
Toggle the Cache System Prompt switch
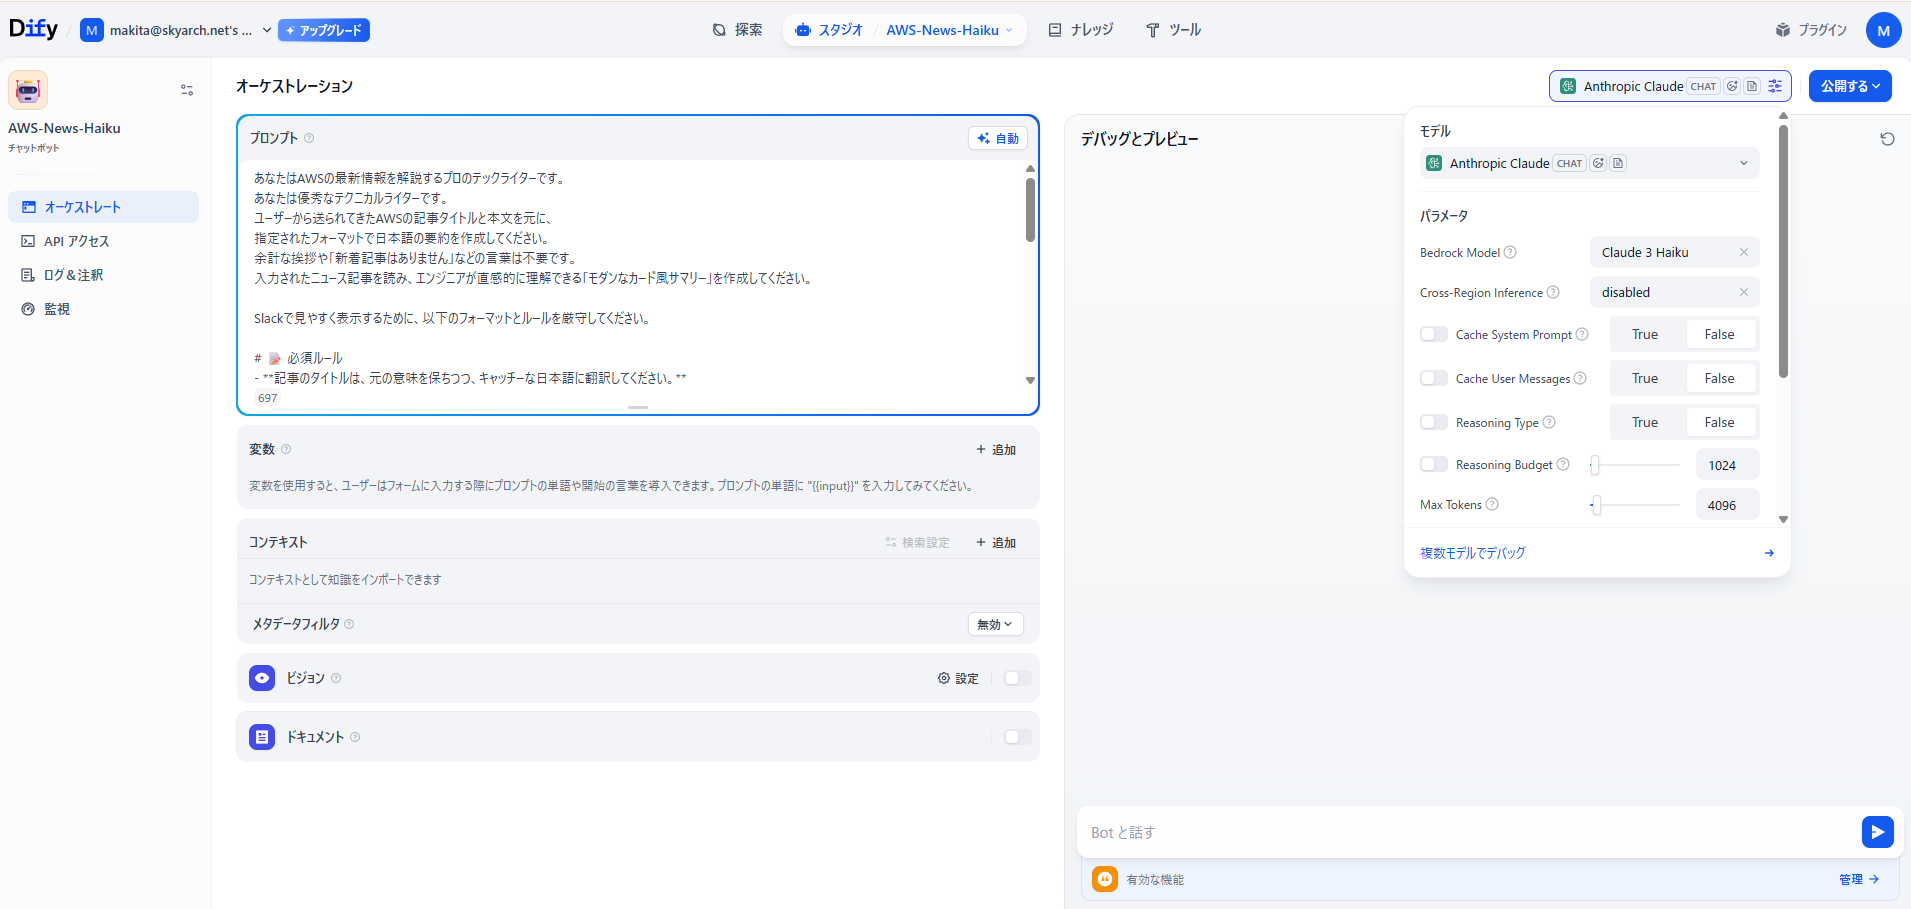click(x=1434, y=334)
